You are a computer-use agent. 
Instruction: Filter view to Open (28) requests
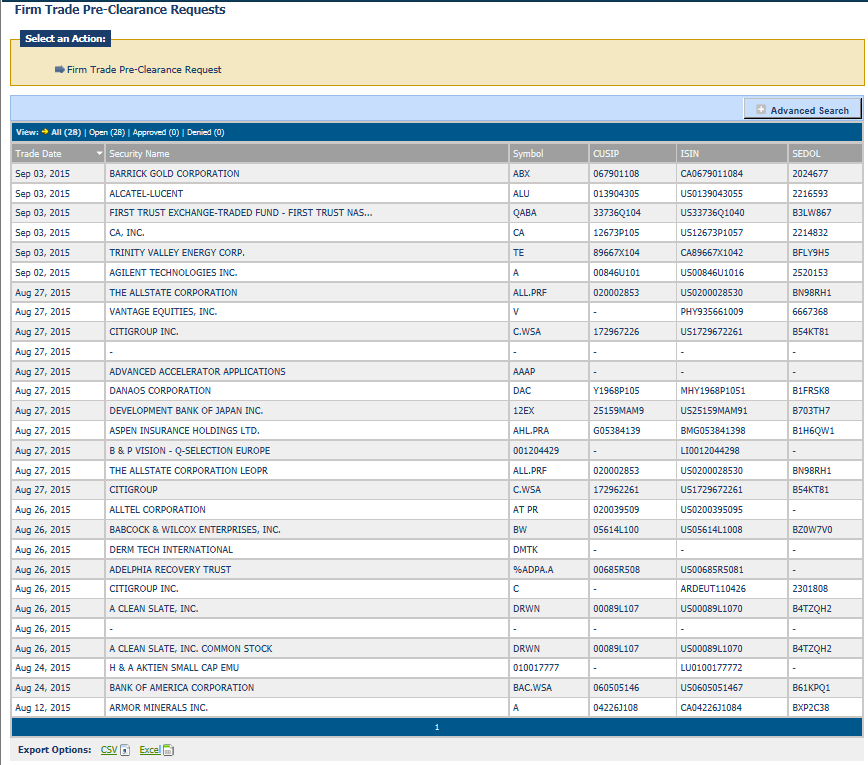point(107,132)
